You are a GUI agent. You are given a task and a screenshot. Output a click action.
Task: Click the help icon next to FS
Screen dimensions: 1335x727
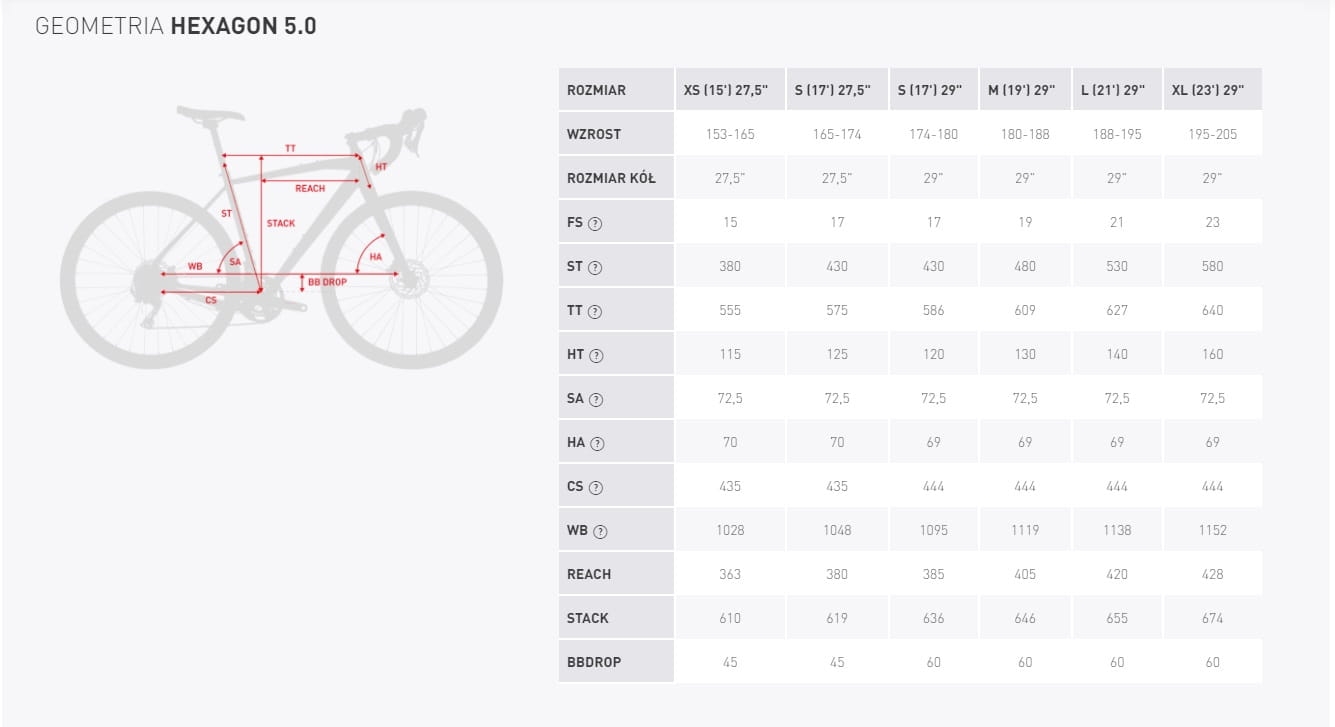tap(595, 223)
